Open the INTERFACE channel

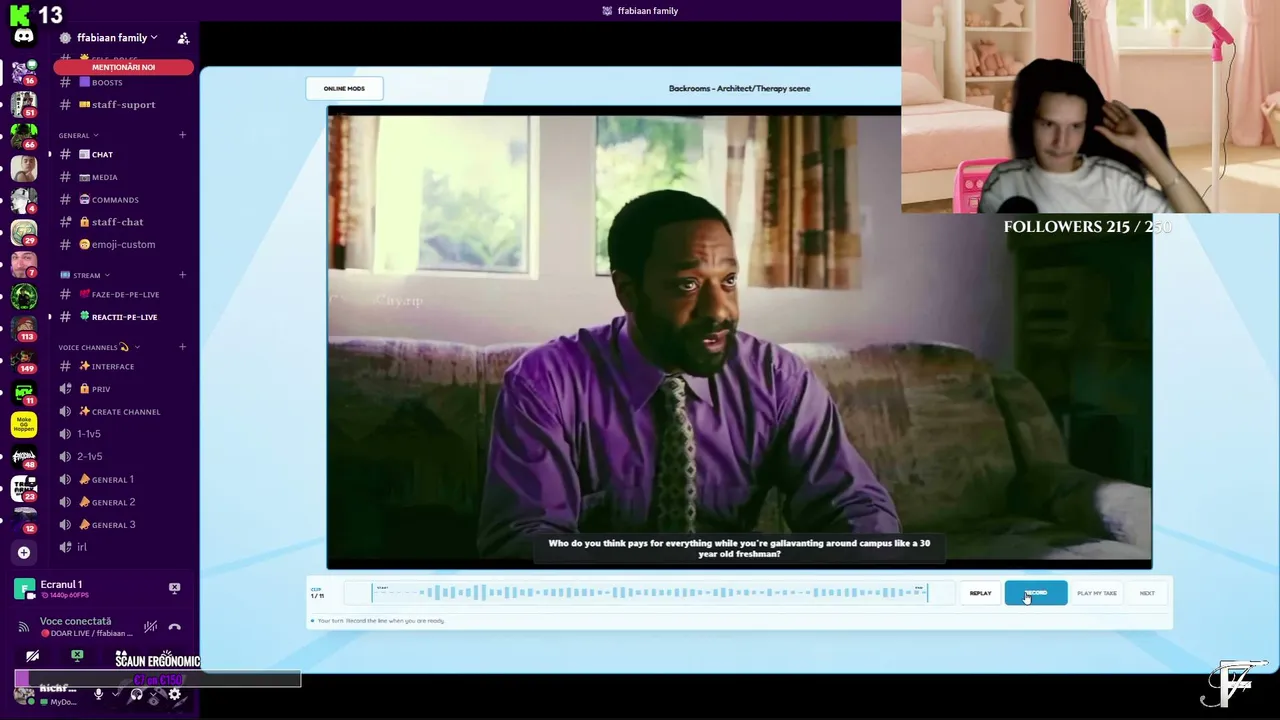(x=123, y=366)
